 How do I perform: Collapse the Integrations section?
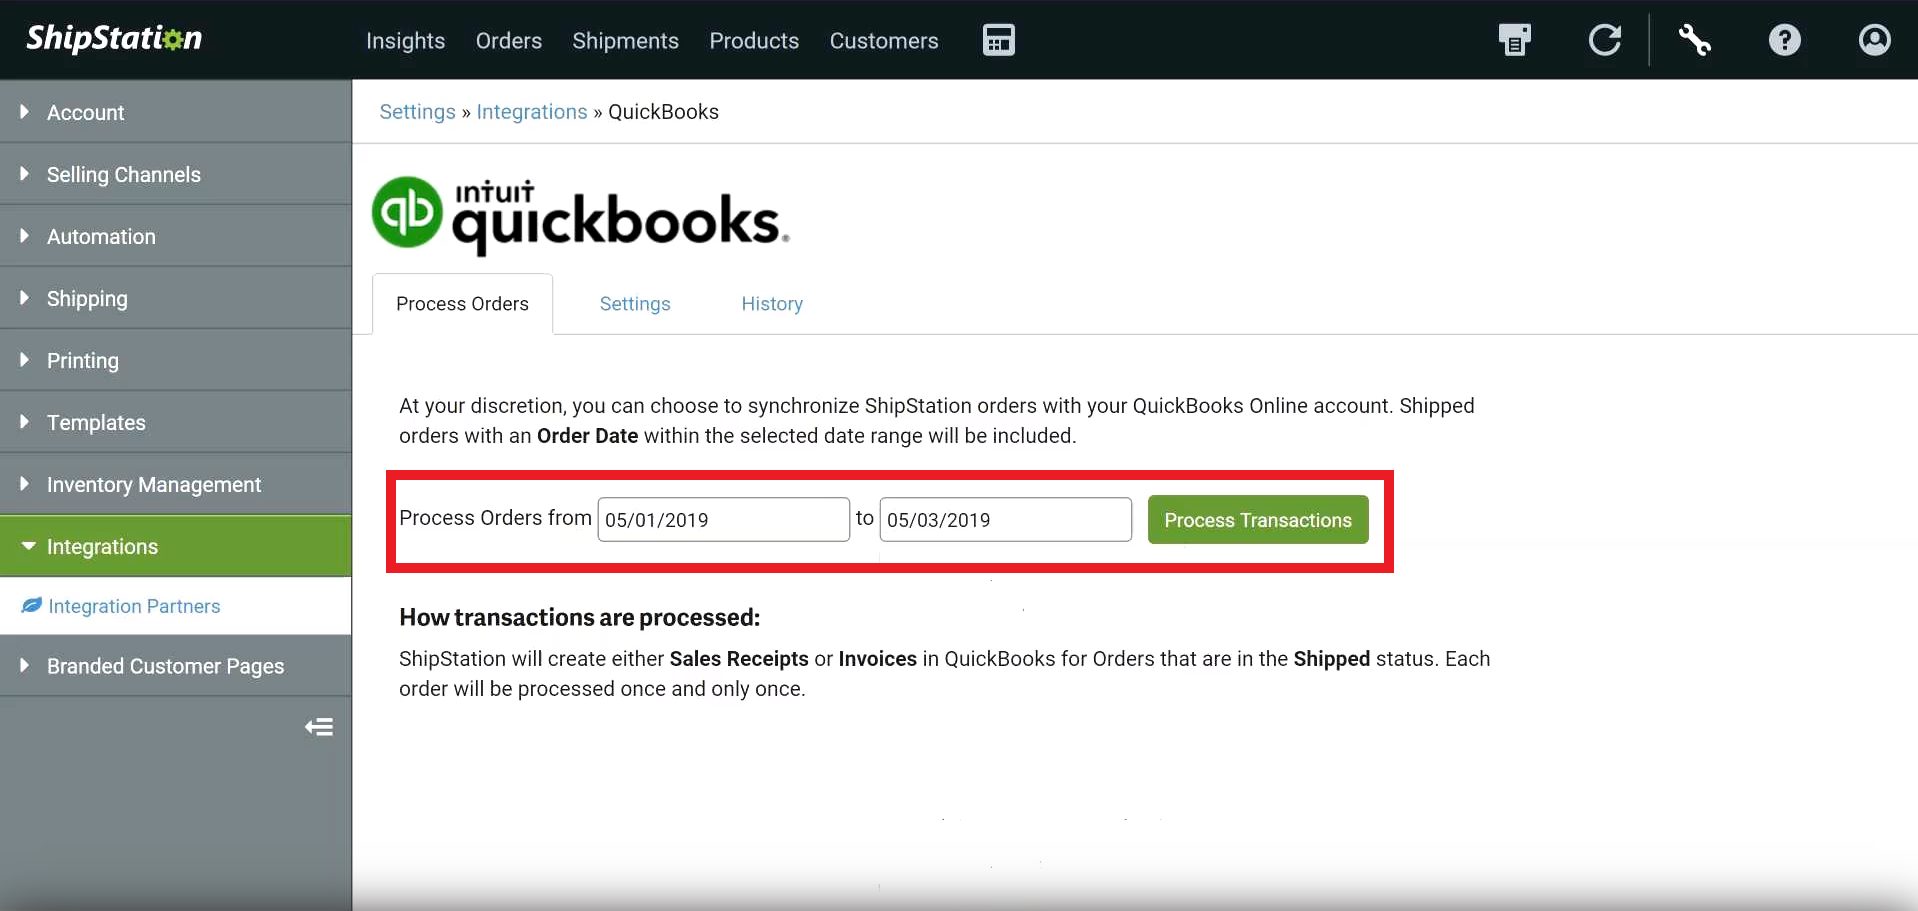coord(176,546)
